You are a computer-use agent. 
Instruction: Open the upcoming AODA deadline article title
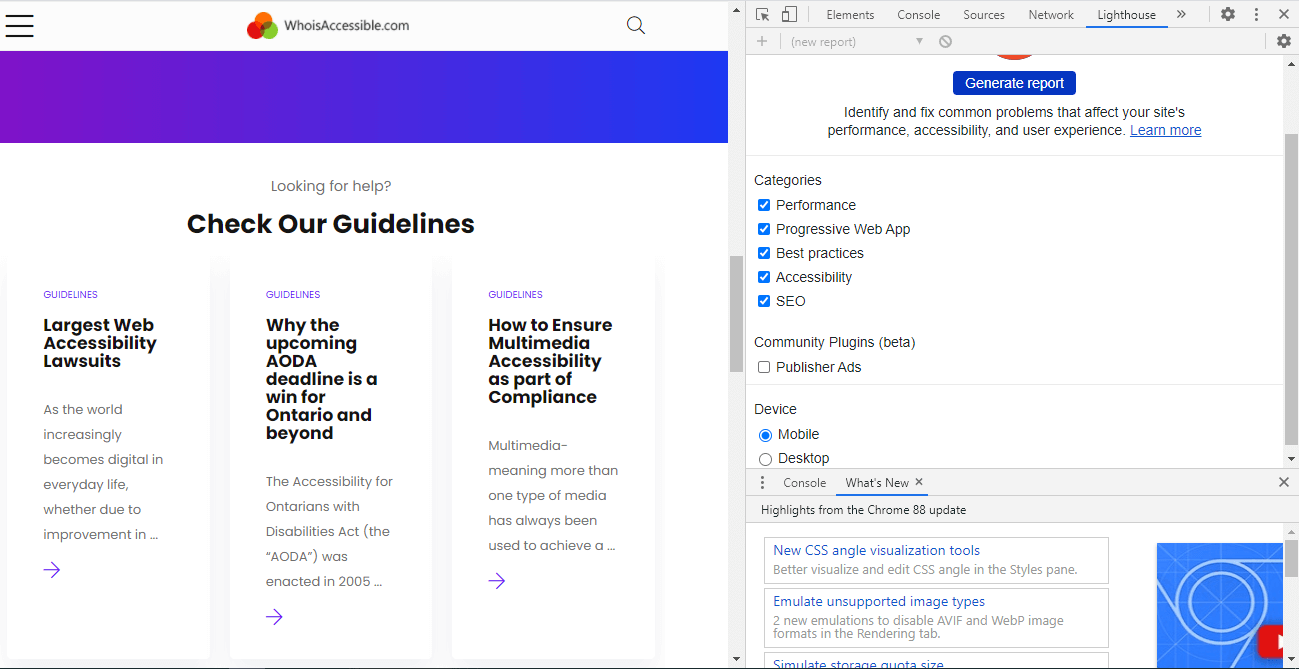(321, 379)
